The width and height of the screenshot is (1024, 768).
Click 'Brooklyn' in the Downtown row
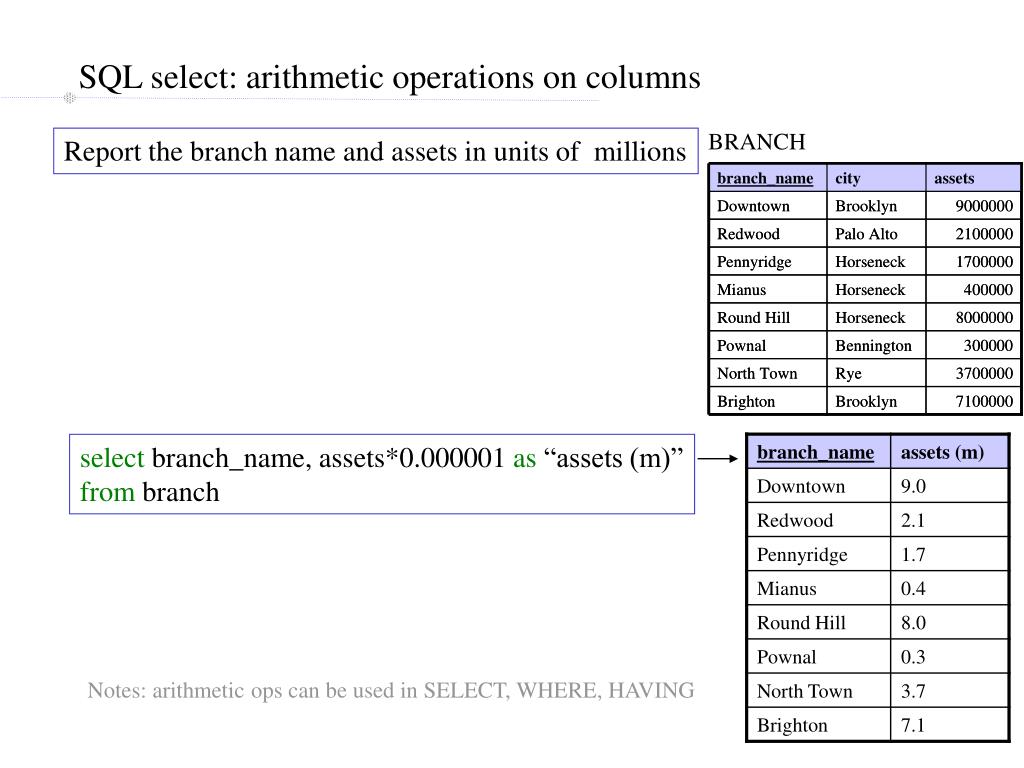(866, 206)
